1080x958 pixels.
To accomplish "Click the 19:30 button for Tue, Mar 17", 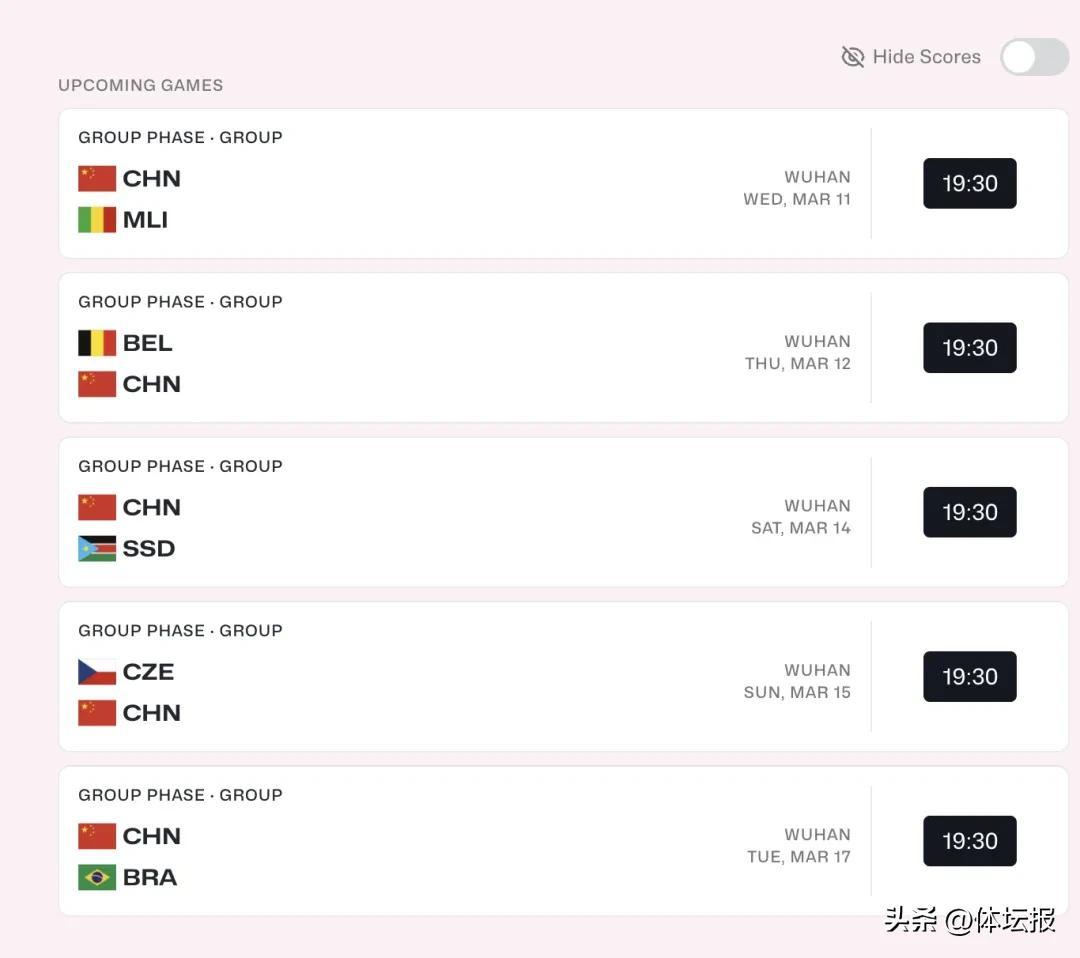I will (969, 841).
